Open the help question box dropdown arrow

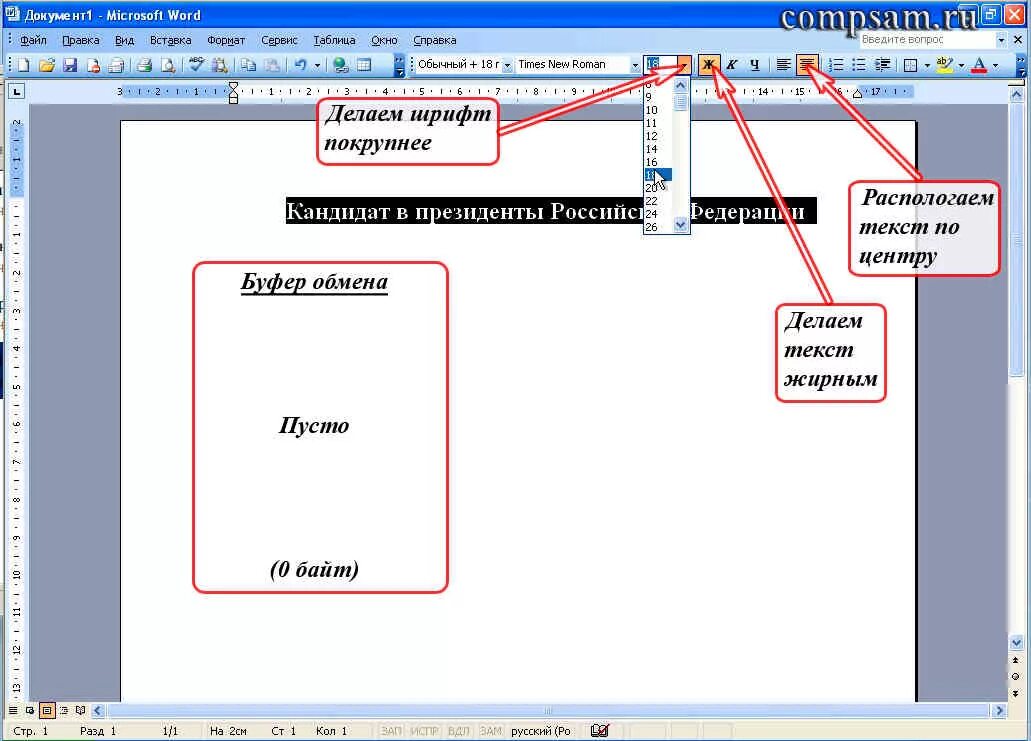coord(1001,40)
